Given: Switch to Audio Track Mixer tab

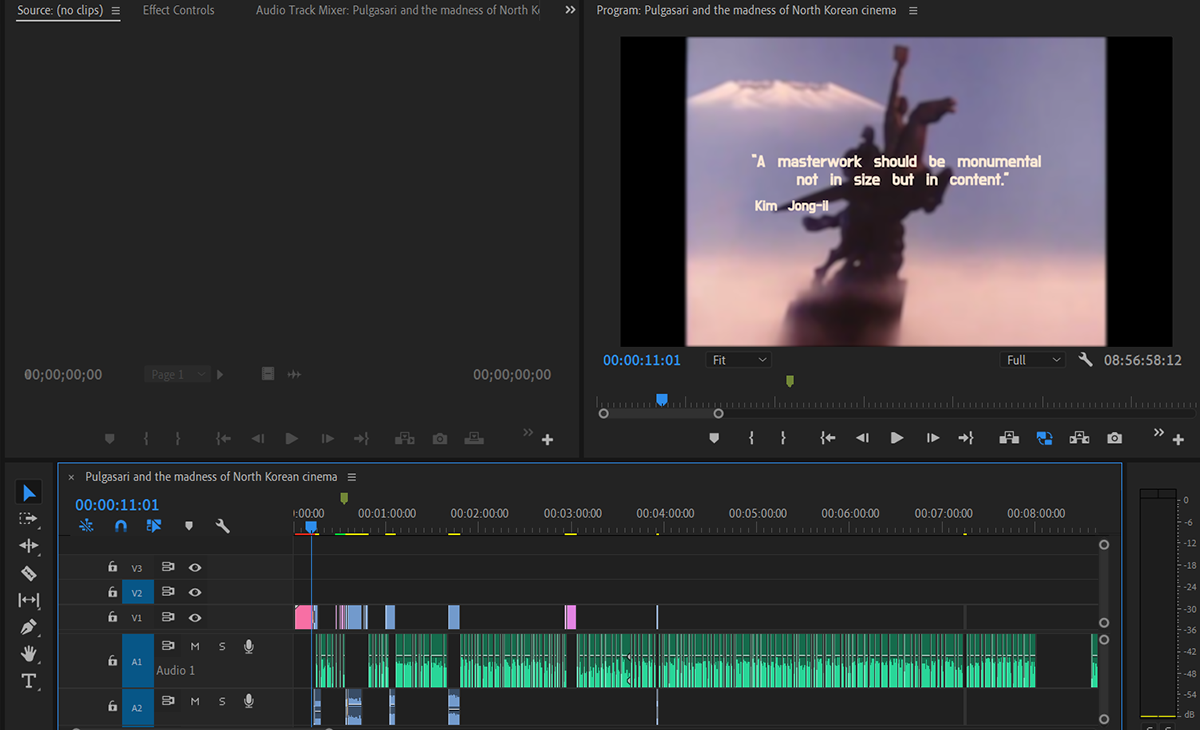Looking at the screenshot, I should (397, 10).
